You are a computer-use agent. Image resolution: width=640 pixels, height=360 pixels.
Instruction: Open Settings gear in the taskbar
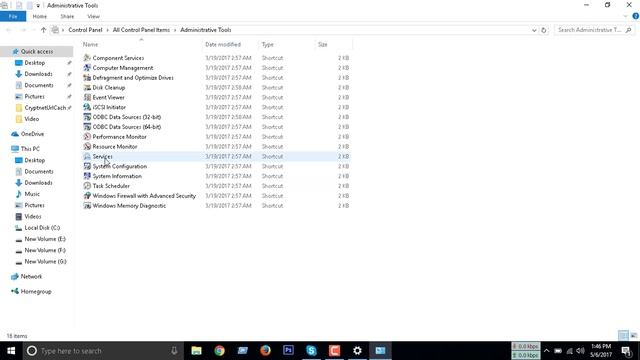tap(357, 351)
